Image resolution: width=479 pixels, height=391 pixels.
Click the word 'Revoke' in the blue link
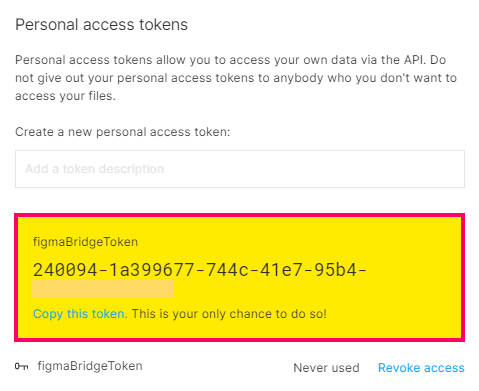point(399,368)
